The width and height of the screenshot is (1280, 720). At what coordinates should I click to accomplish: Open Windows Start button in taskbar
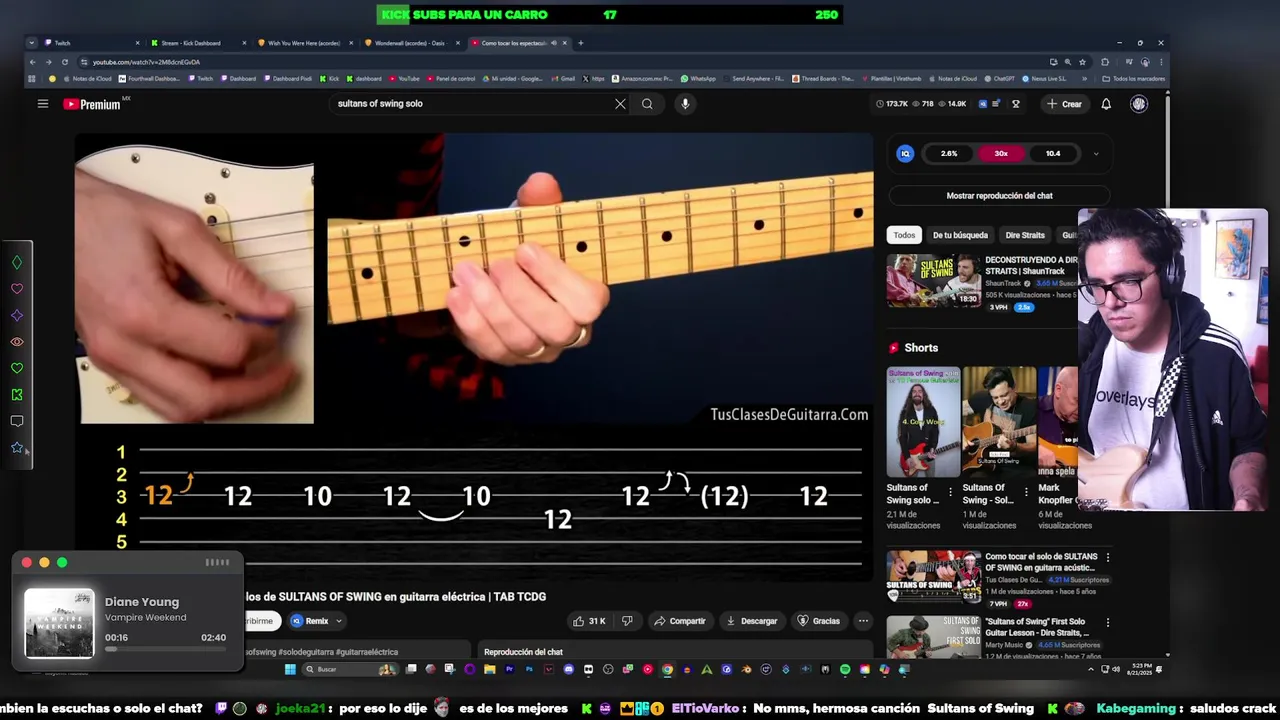click(290, 669)
